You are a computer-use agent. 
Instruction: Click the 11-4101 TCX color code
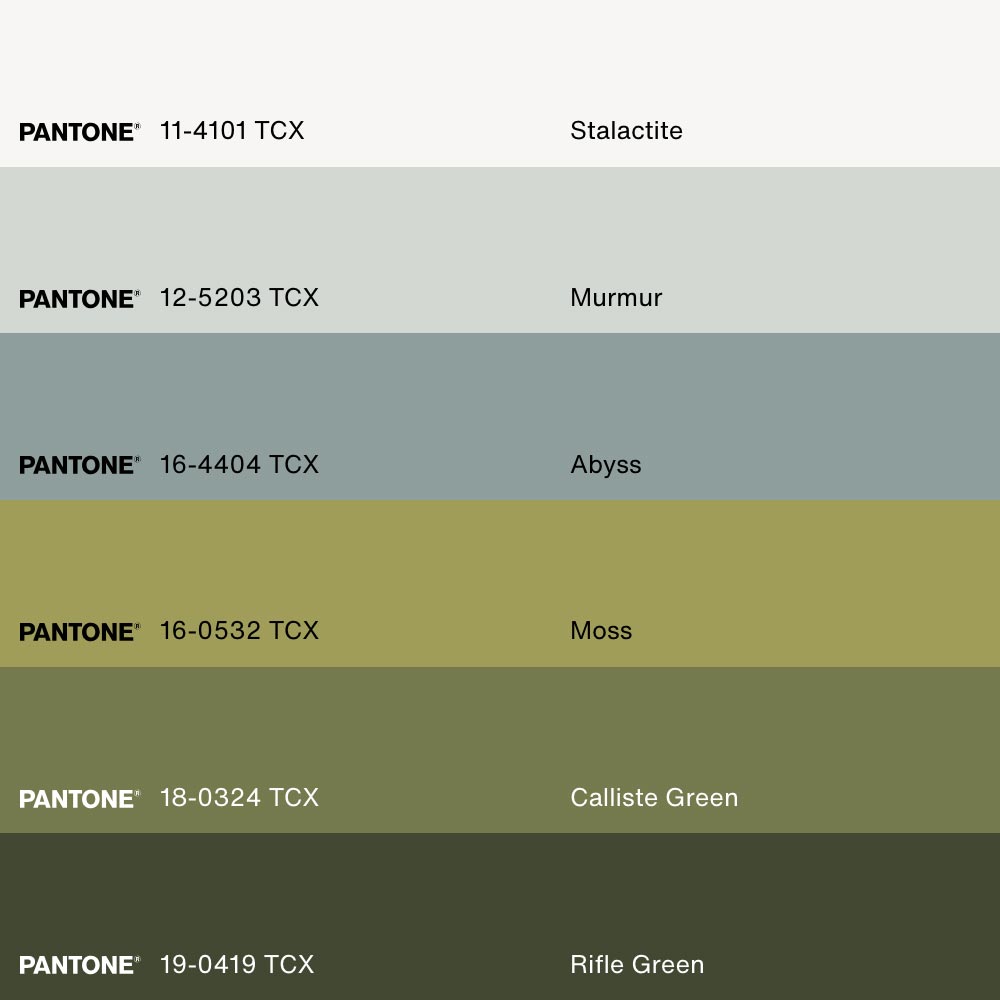[x=232, y=131]
